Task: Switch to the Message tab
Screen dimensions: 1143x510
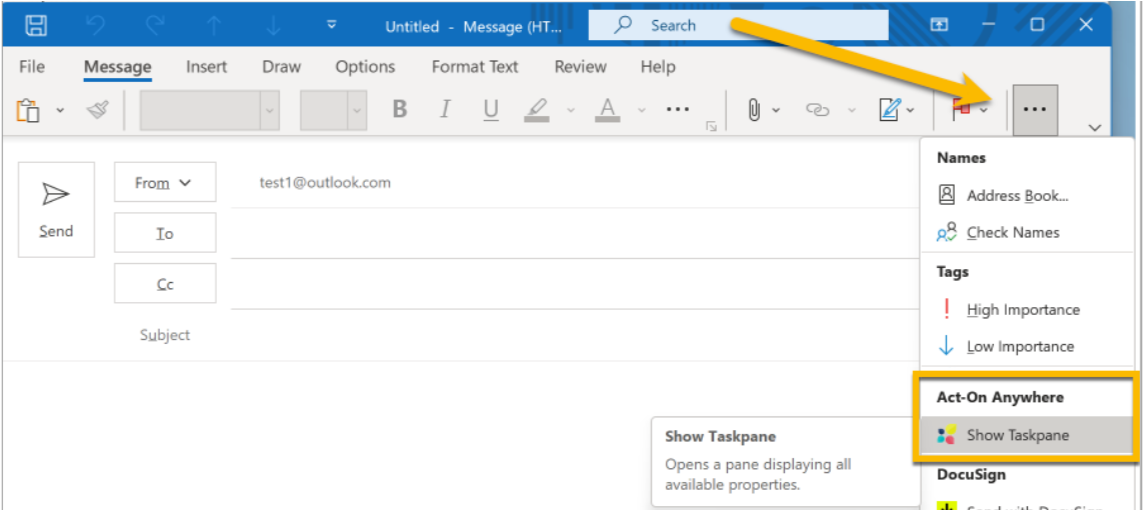Action: [x=117, y=67]
